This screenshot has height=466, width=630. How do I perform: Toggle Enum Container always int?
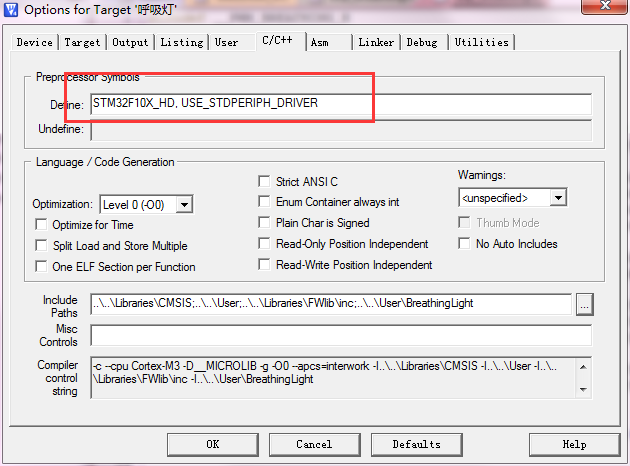265,202
